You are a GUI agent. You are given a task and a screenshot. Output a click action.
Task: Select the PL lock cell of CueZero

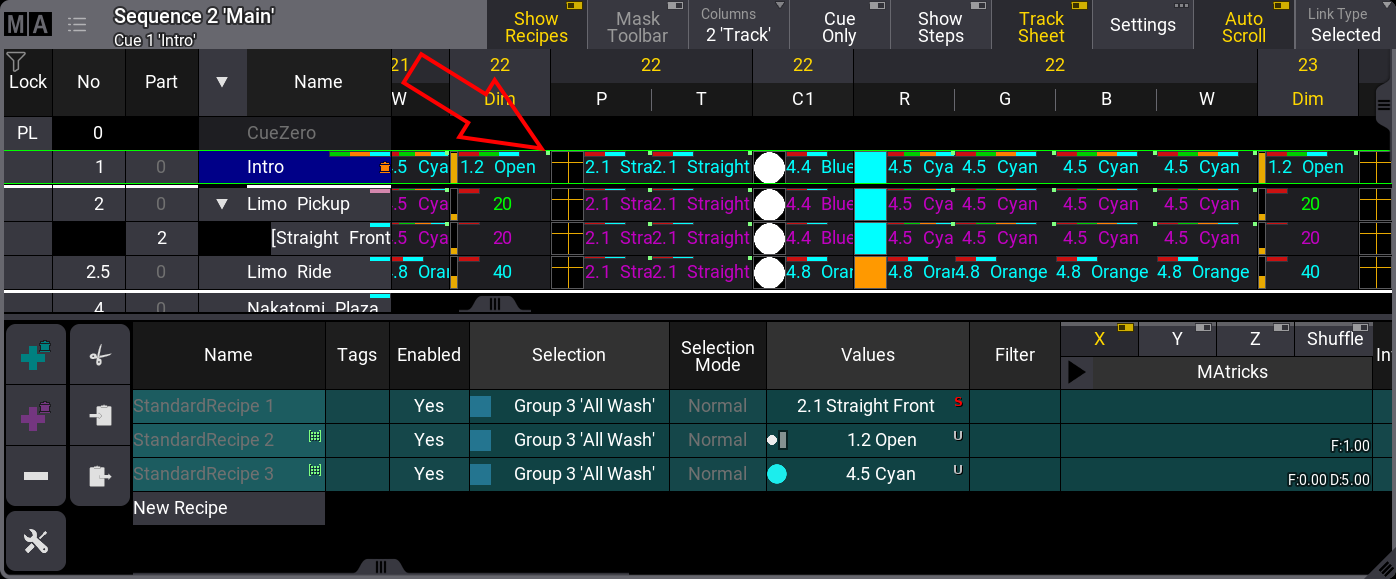pos(27,132)
